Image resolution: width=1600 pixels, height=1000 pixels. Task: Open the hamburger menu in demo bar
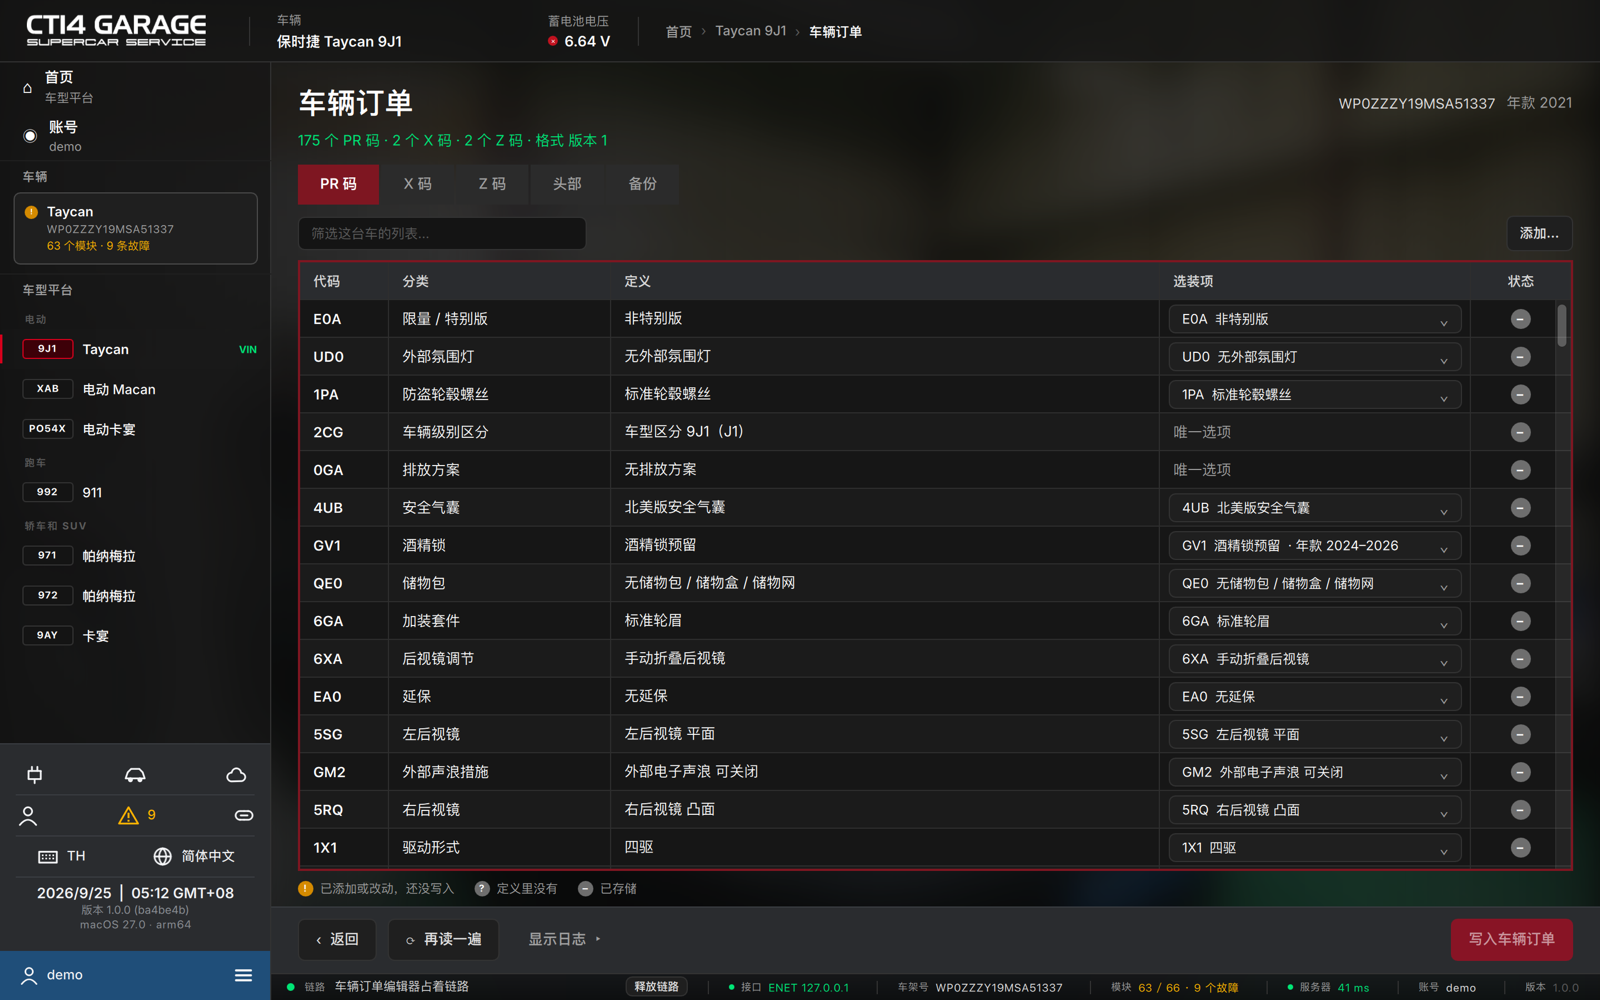243,975
